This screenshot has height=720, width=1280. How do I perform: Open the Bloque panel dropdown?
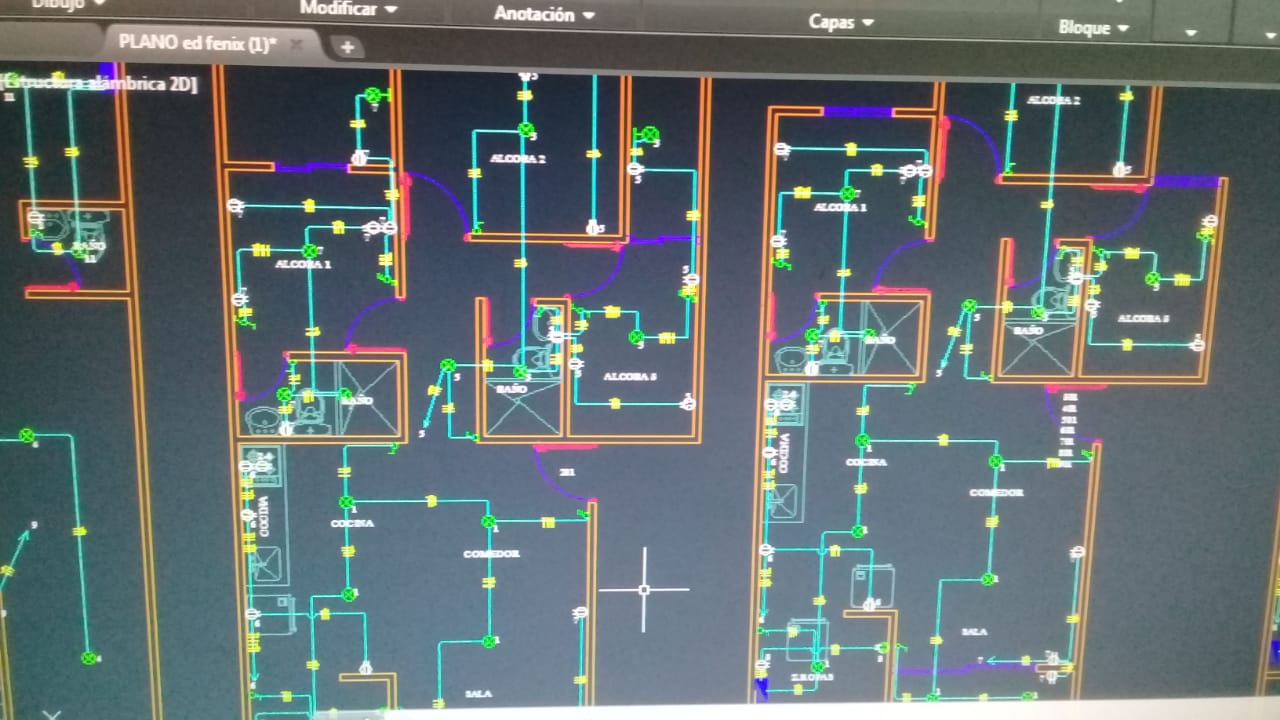pos(1093,28)
